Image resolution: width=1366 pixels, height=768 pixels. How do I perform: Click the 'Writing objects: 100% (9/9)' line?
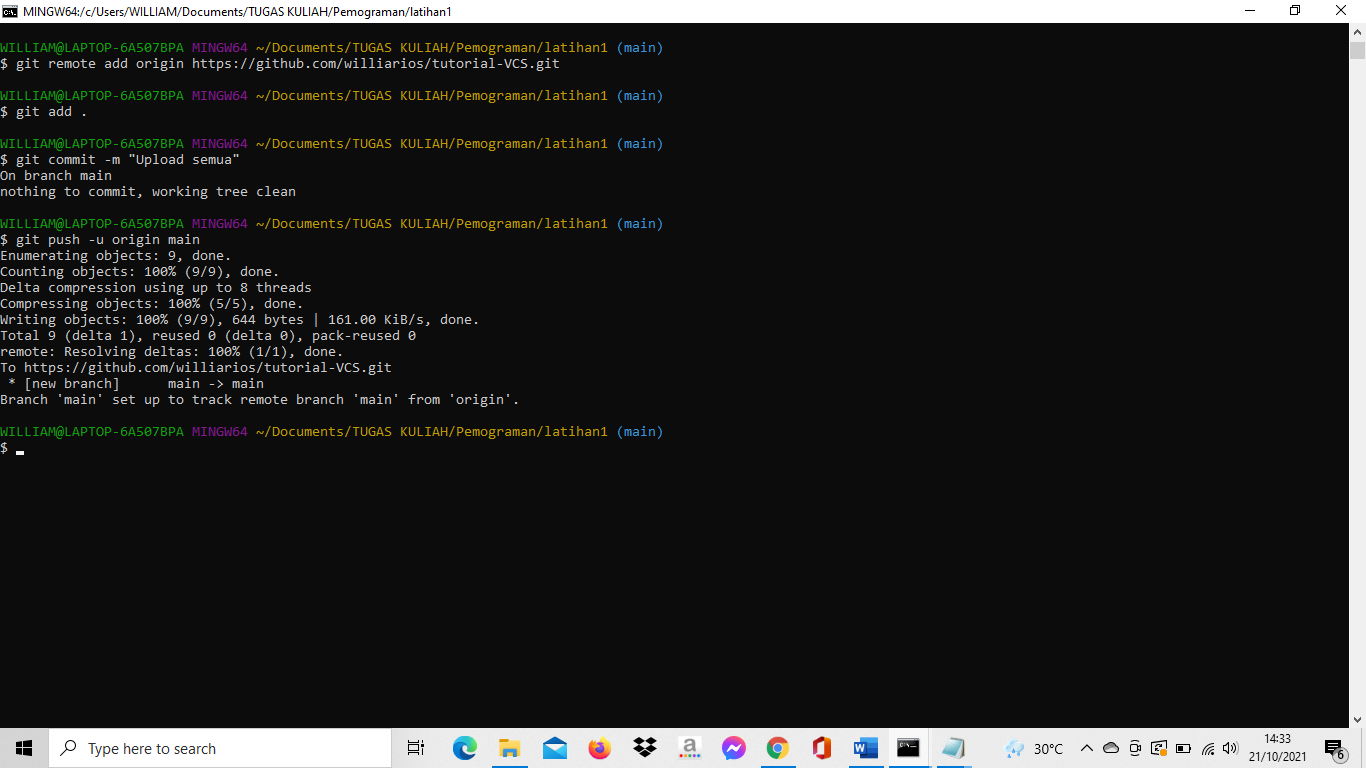tap(240, 320)
